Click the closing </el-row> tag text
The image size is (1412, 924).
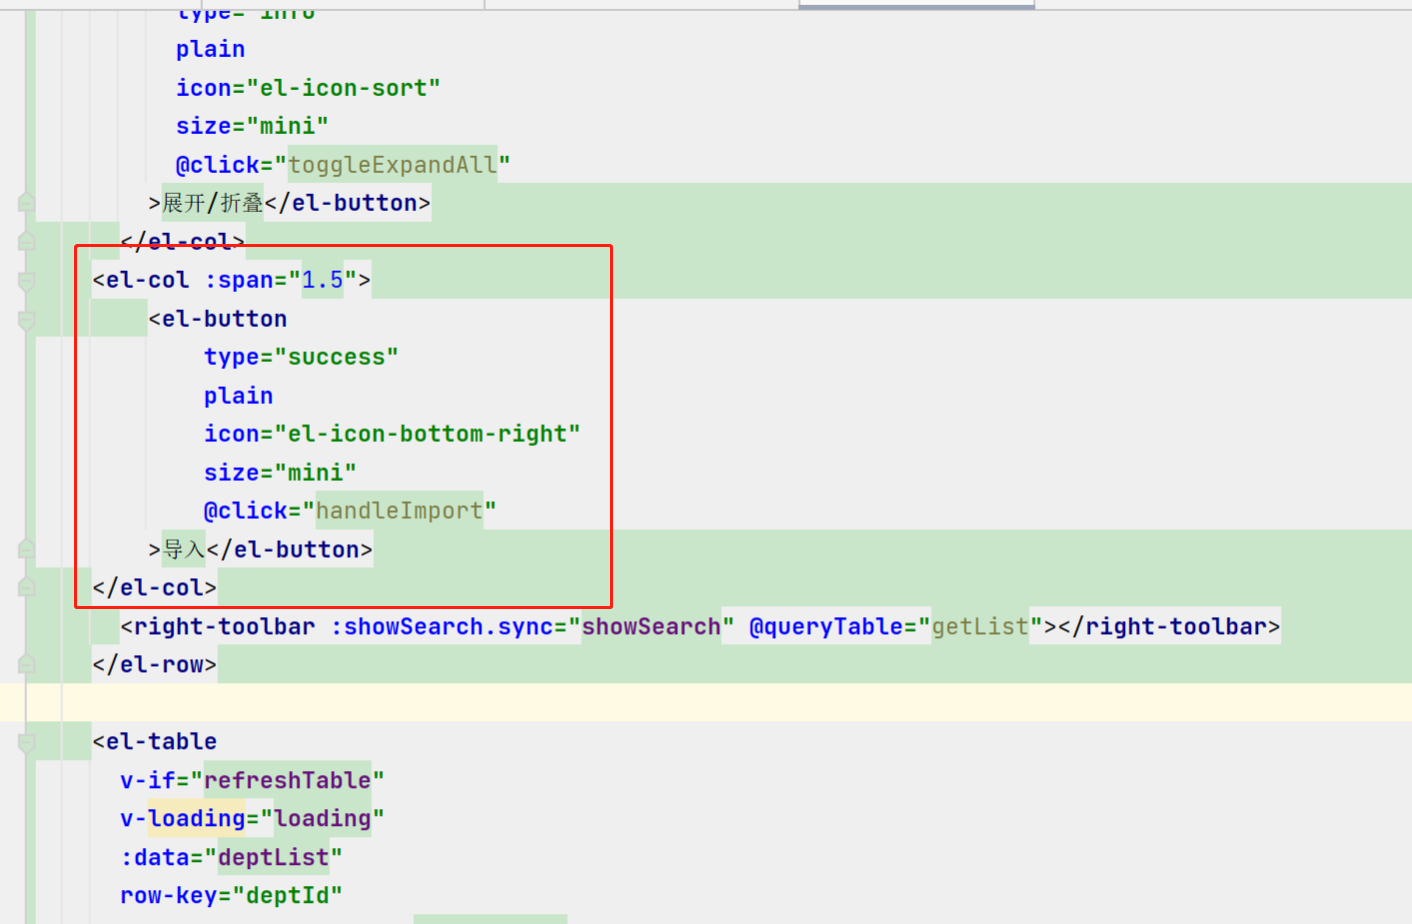(154, 665)
